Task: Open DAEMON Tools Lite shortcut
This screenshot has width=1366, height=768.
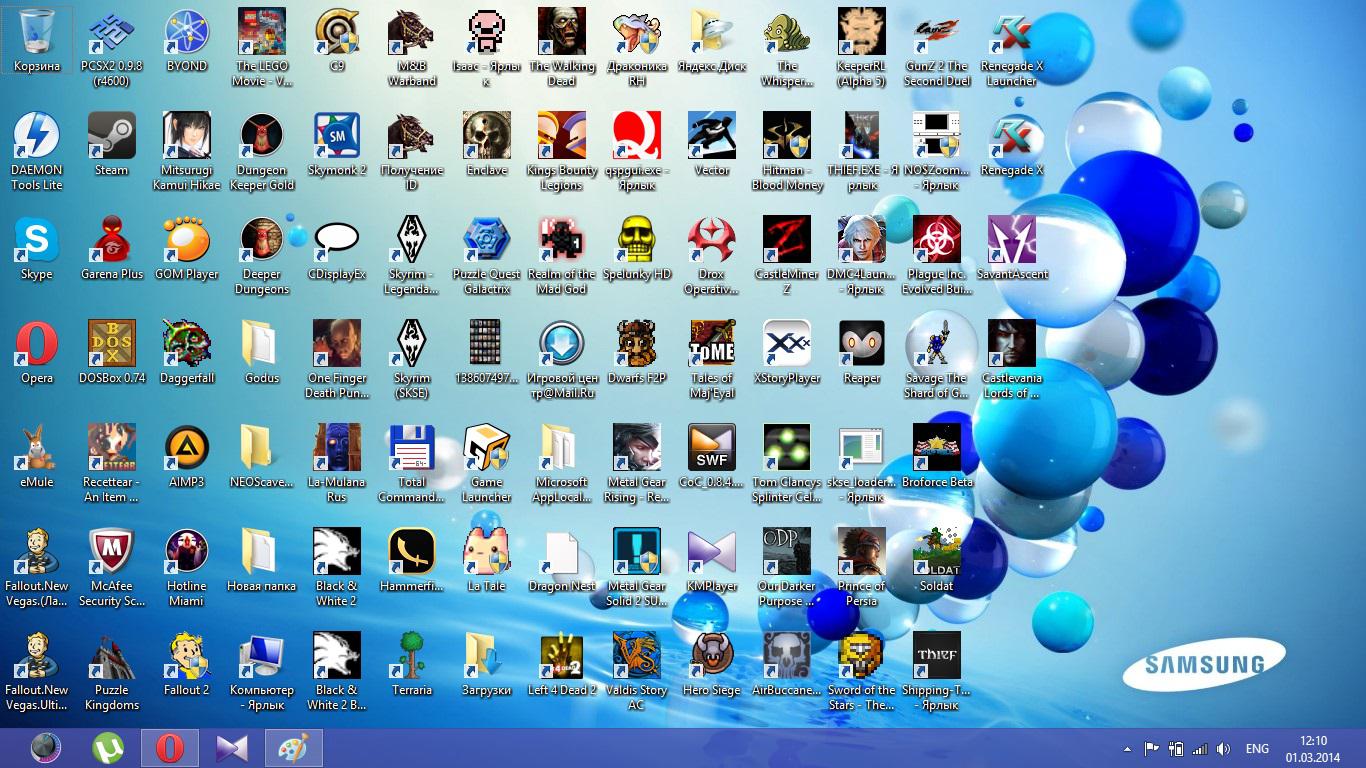Action: 37,137
